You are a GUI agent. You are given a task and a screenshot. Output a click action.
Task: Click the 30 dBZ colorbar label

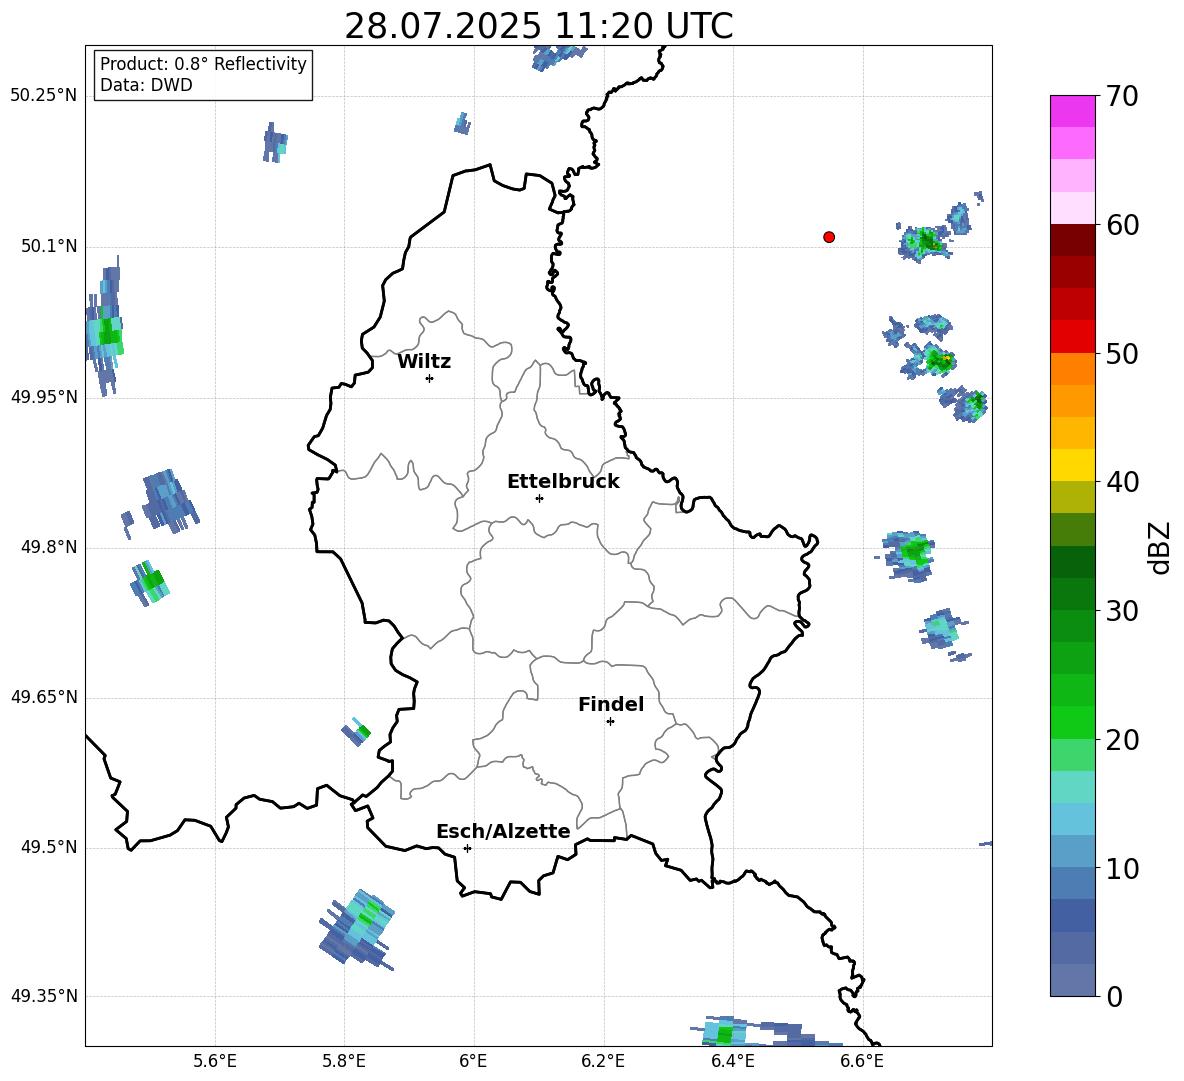[x=1122, y=611]
